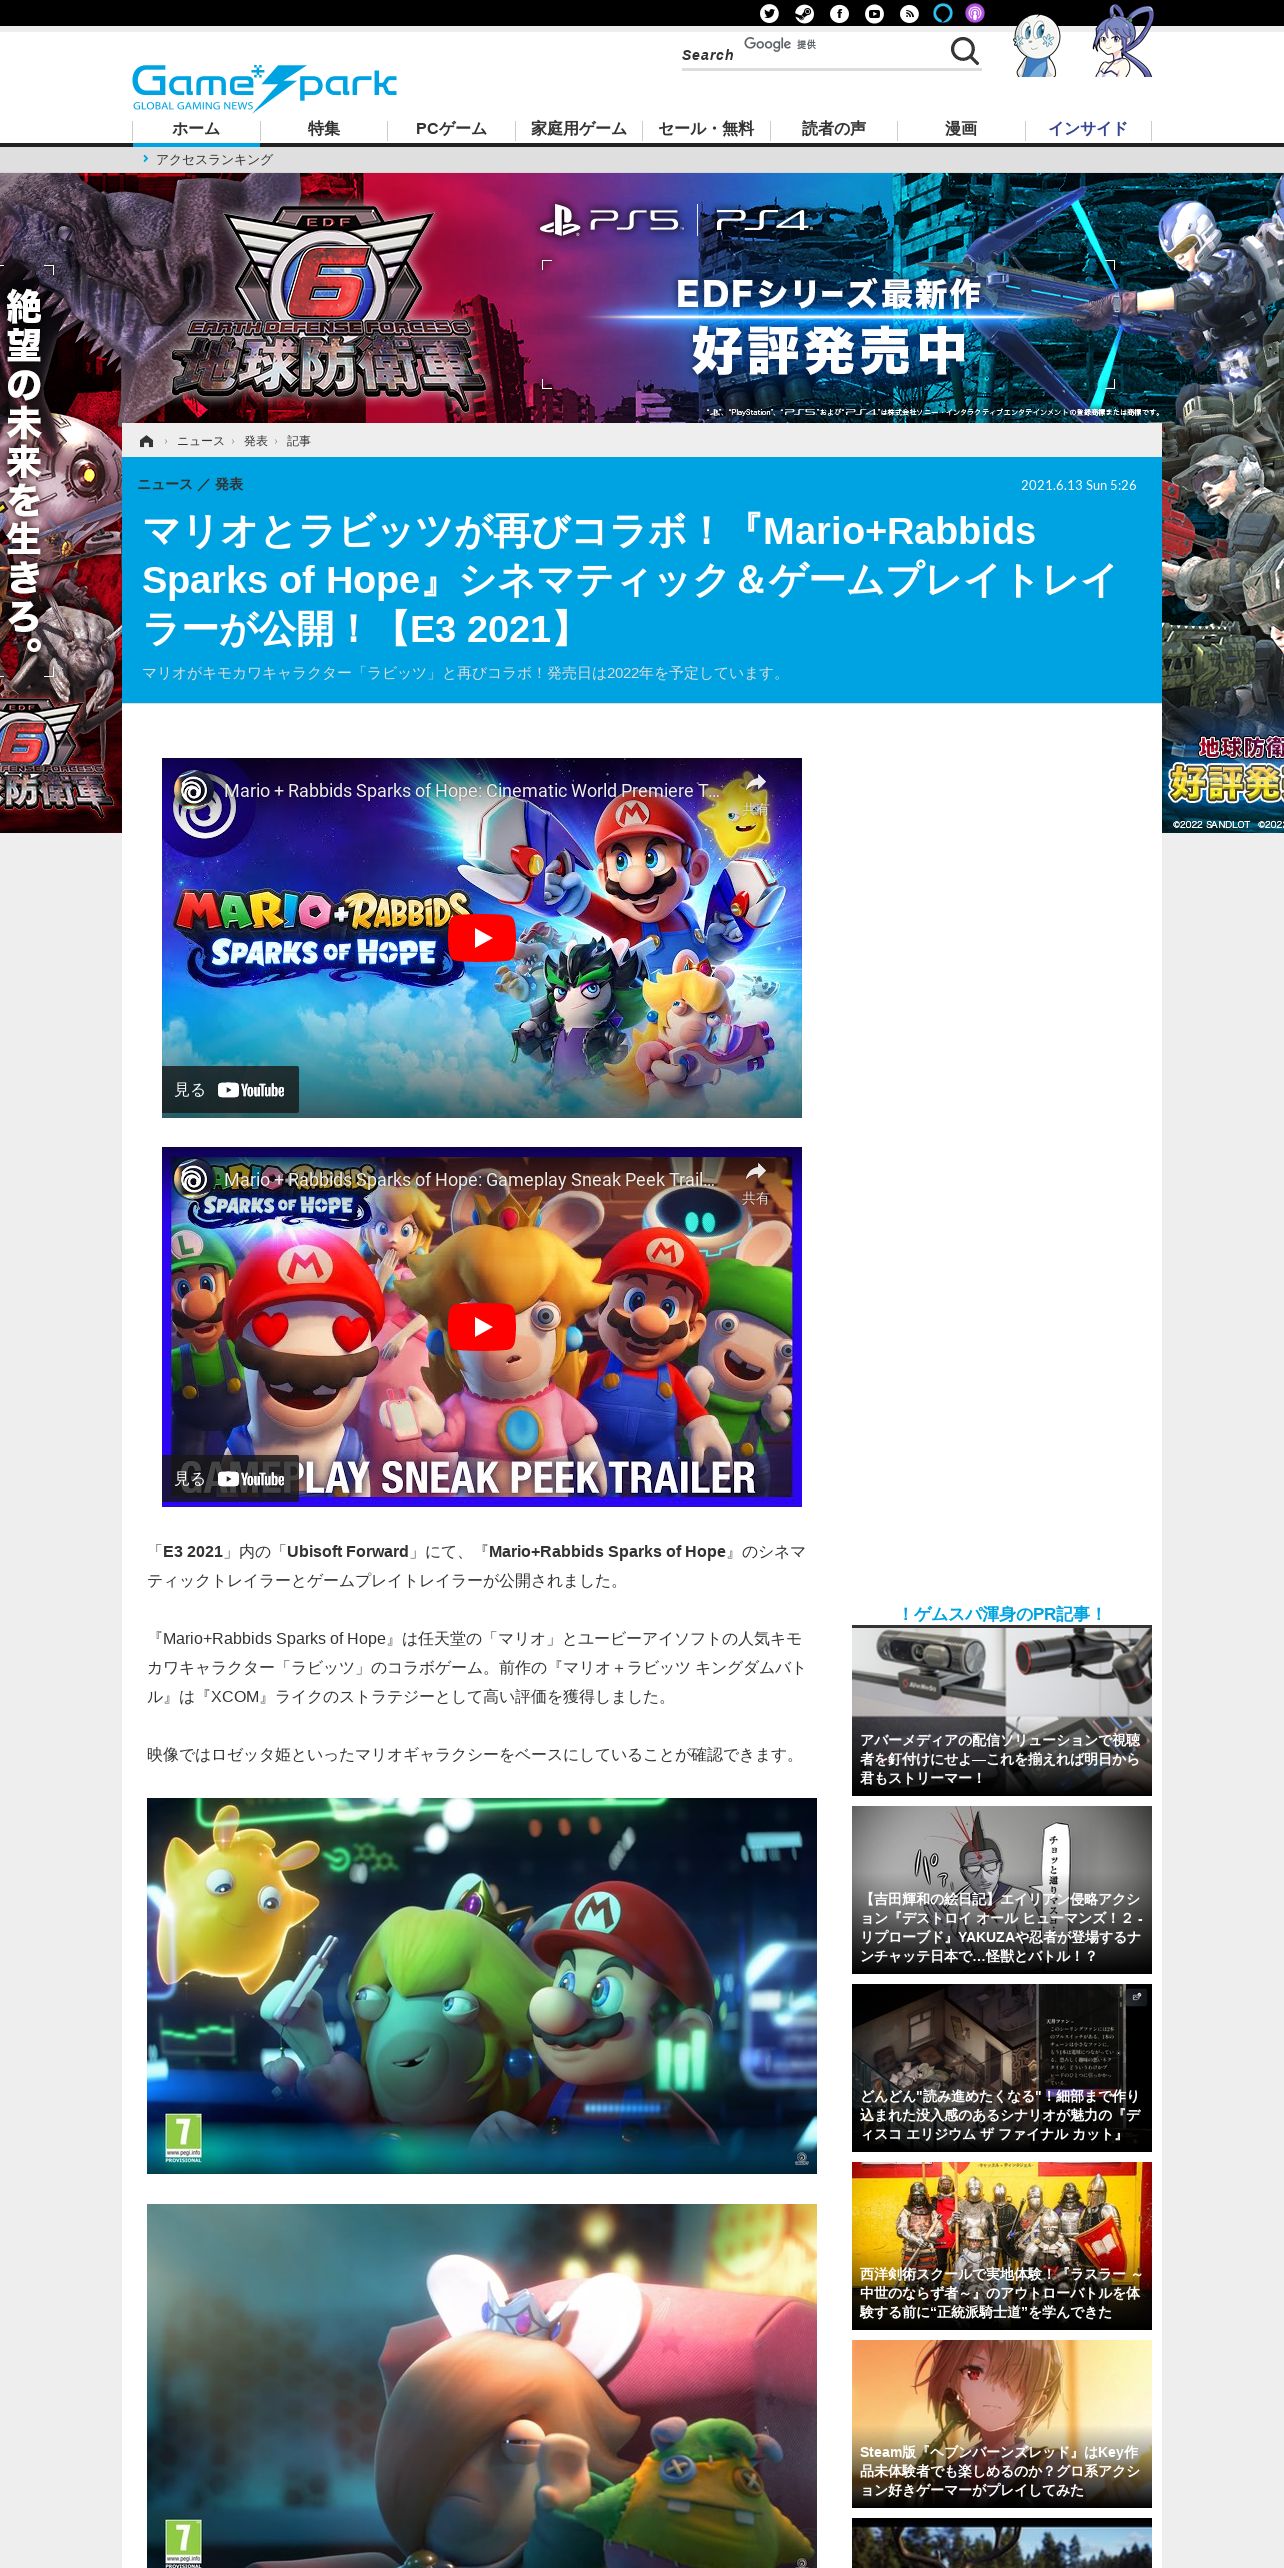Open the AVerMedia streaming PR article
The height and width of the screenshot is (2568, 1284).
(x=1002, y=1710)
